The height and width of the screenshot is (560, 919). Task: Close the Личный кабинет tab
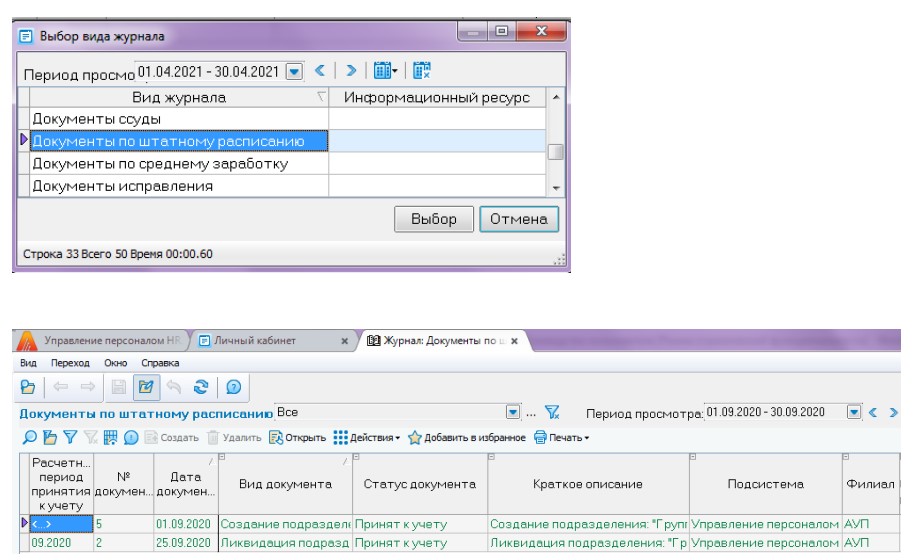click(x=345, y=341)
